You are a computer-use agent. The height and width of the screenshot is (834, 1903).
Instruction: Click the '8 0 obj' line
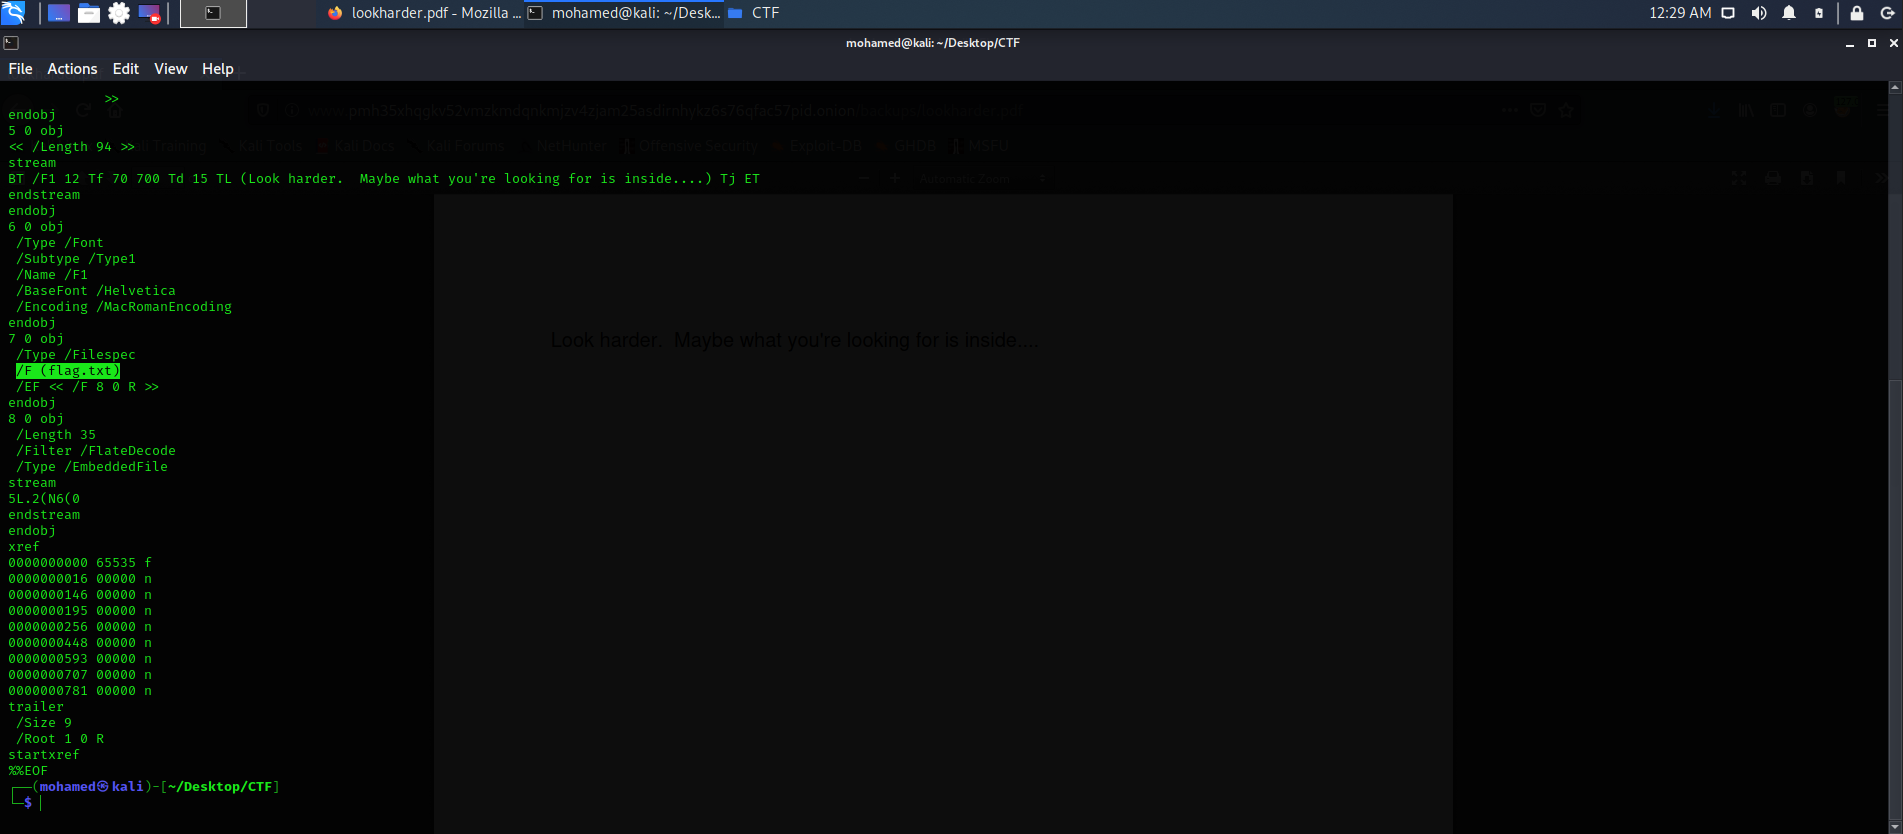pyautogui.click(x=36, y=419)
